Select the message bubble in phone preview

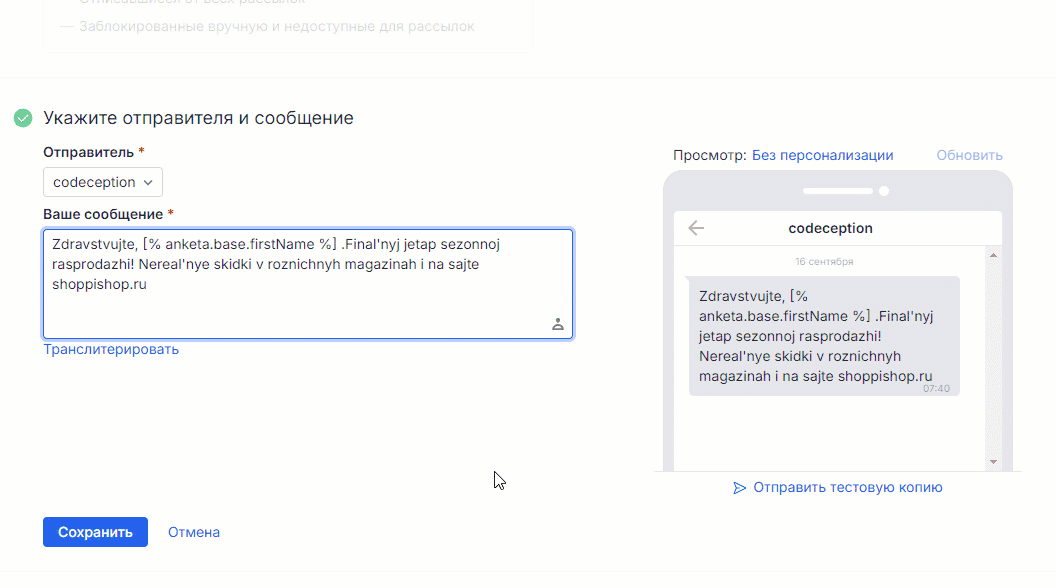(823, 335)
